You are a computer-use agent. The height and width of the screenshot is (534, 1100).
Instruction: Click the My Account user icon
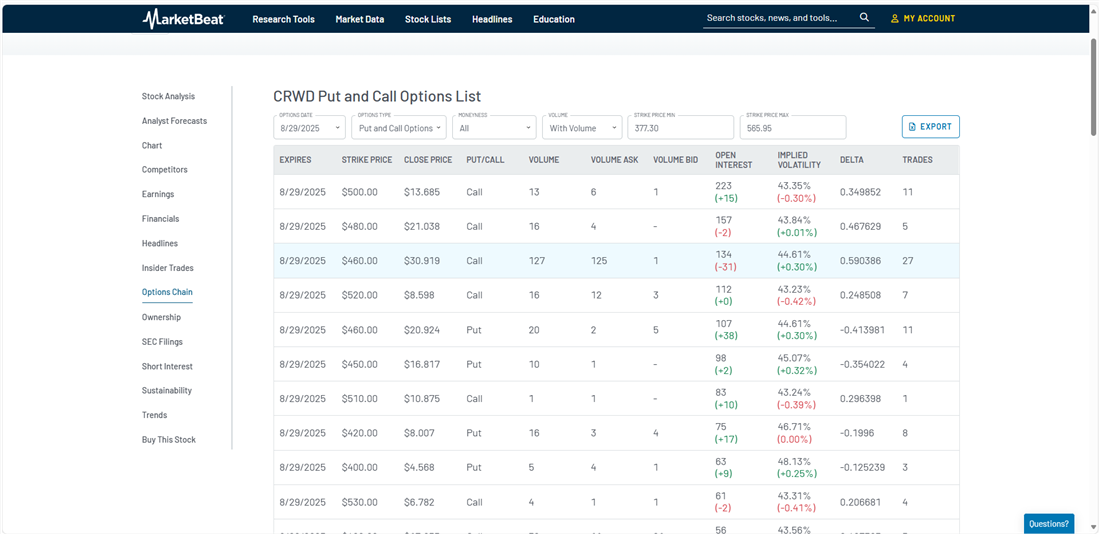pyautogui.click(x=895, y=19)
